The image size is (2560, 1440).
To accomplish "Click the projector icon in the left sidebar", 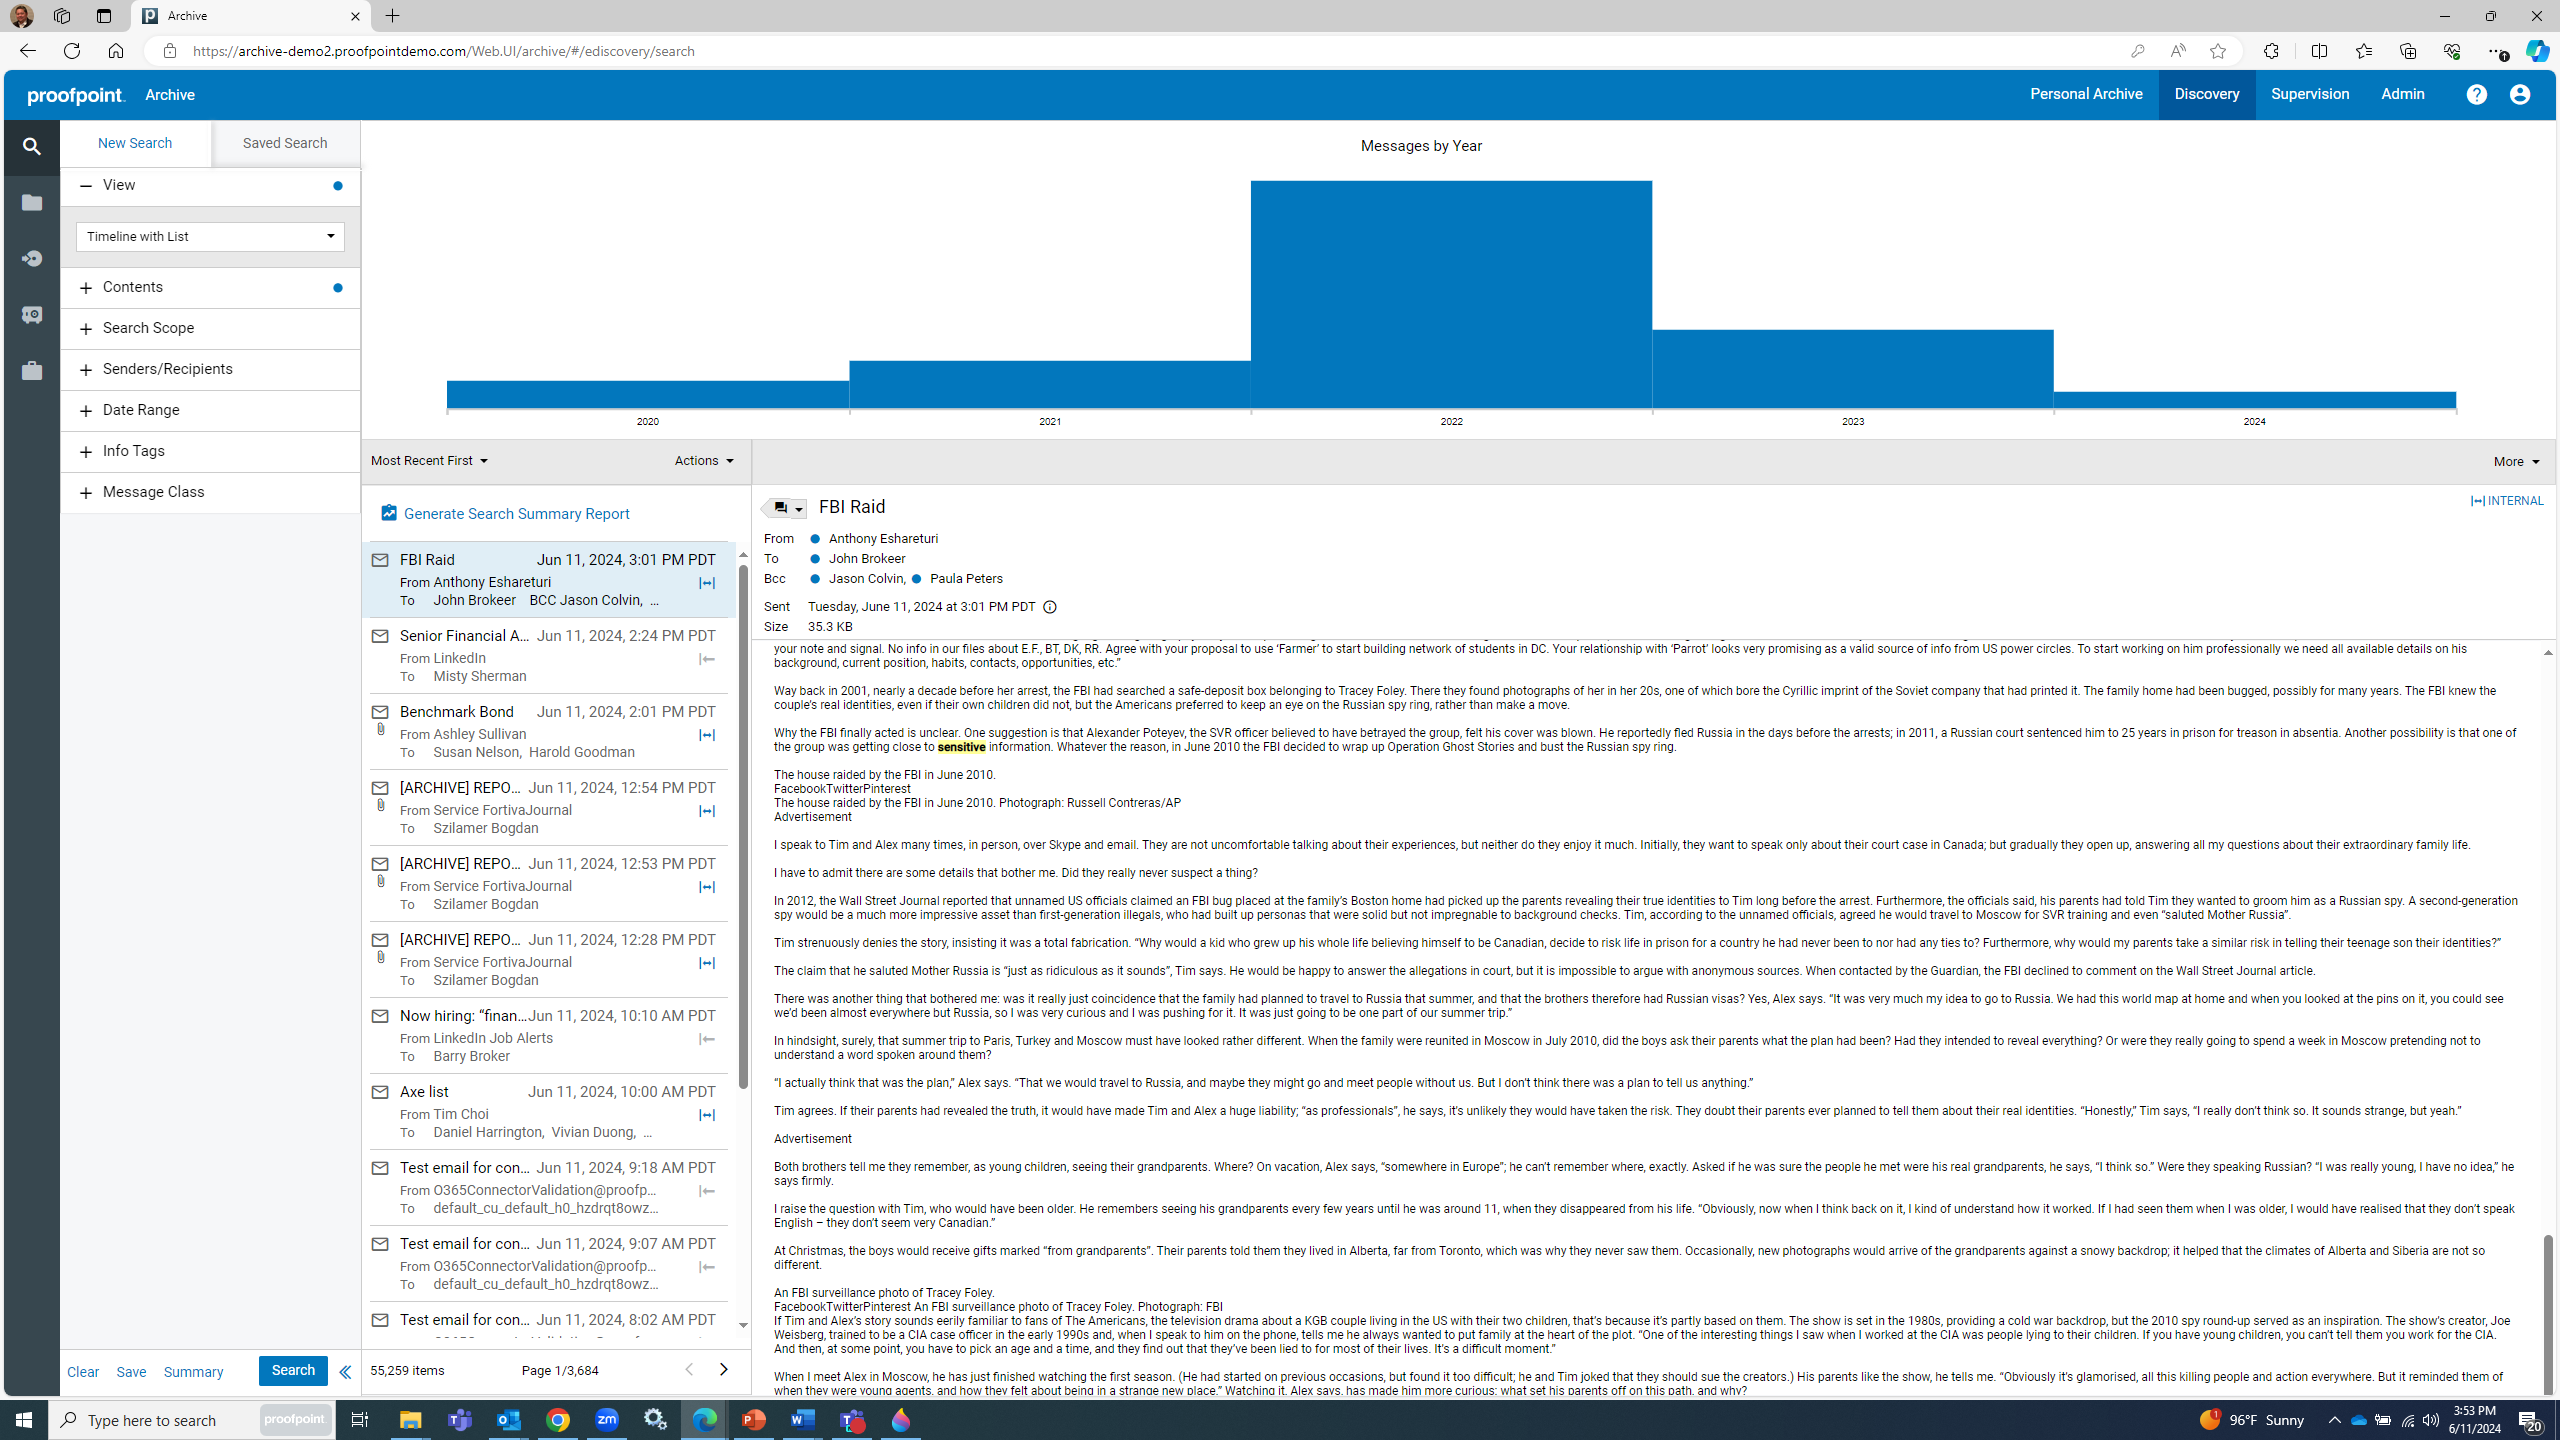I will click(32, 314).
